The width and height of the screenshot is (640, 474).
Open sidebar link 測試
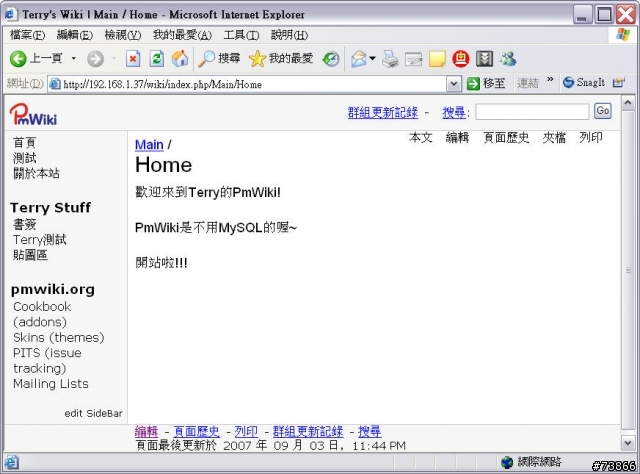tap(24, 158)
